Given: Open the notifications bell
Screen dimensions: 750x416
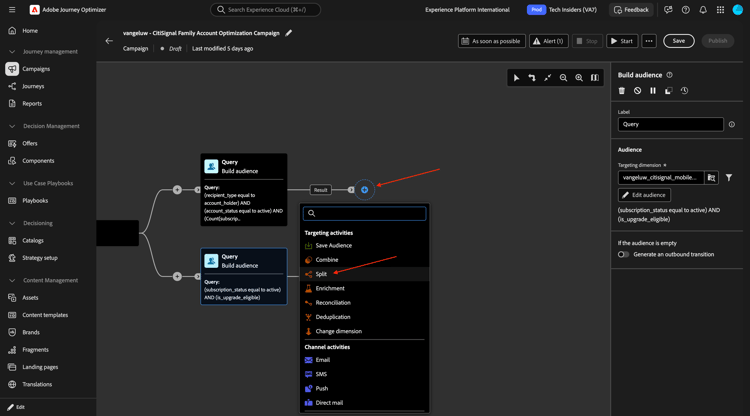Looking at the screenshot, I should click(x=703, y=10).
